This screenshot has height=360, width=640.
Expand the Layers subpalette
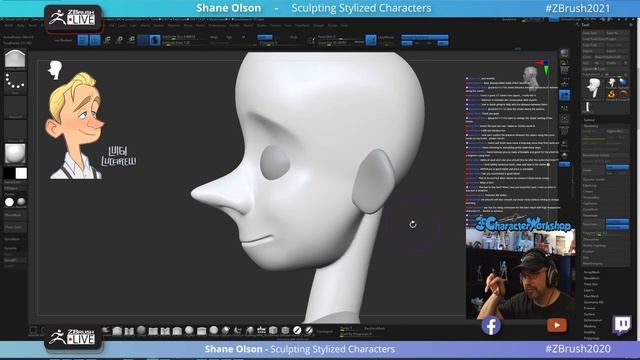point(589,290)
